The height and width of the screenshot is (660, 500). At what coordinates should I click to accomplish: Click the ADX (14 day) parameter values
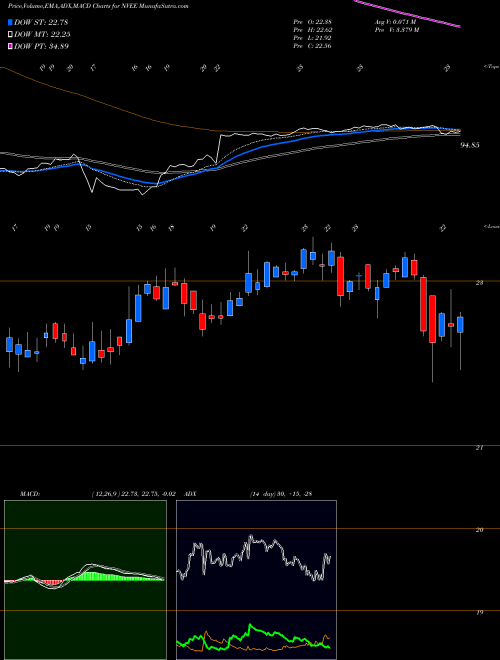click(x=280, y=494)
